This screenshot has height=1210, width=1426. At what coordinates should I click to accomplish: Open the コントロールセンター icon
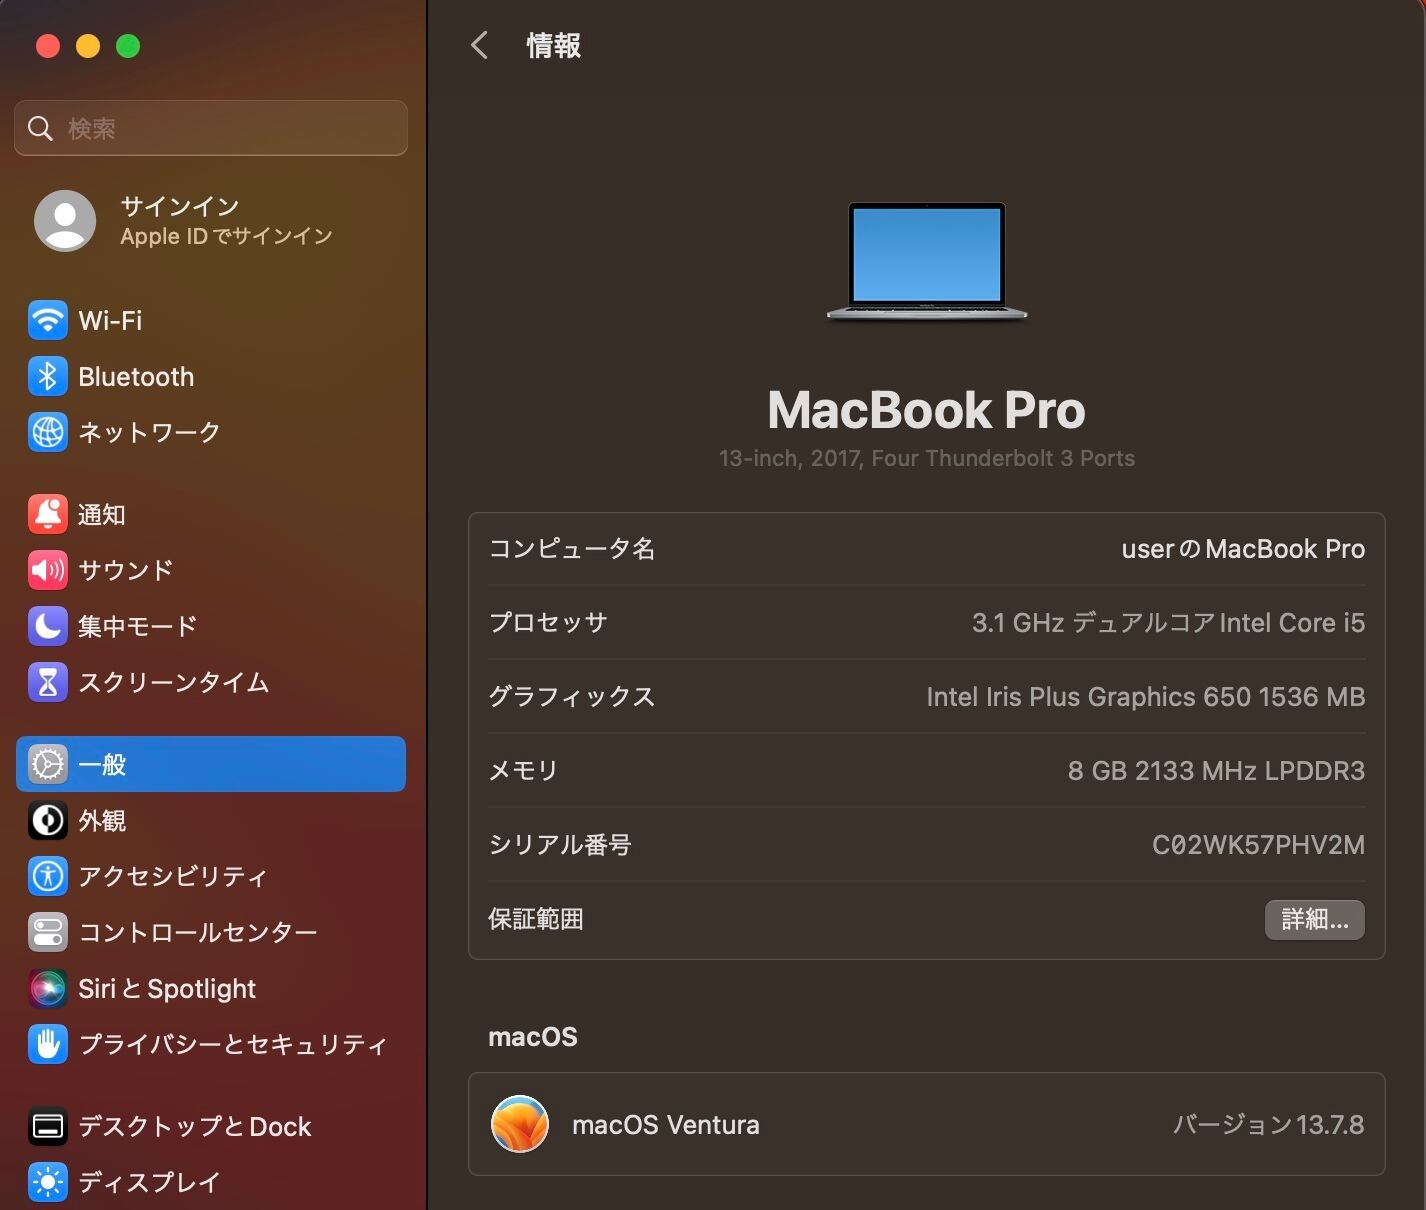(x=48, y=933)
